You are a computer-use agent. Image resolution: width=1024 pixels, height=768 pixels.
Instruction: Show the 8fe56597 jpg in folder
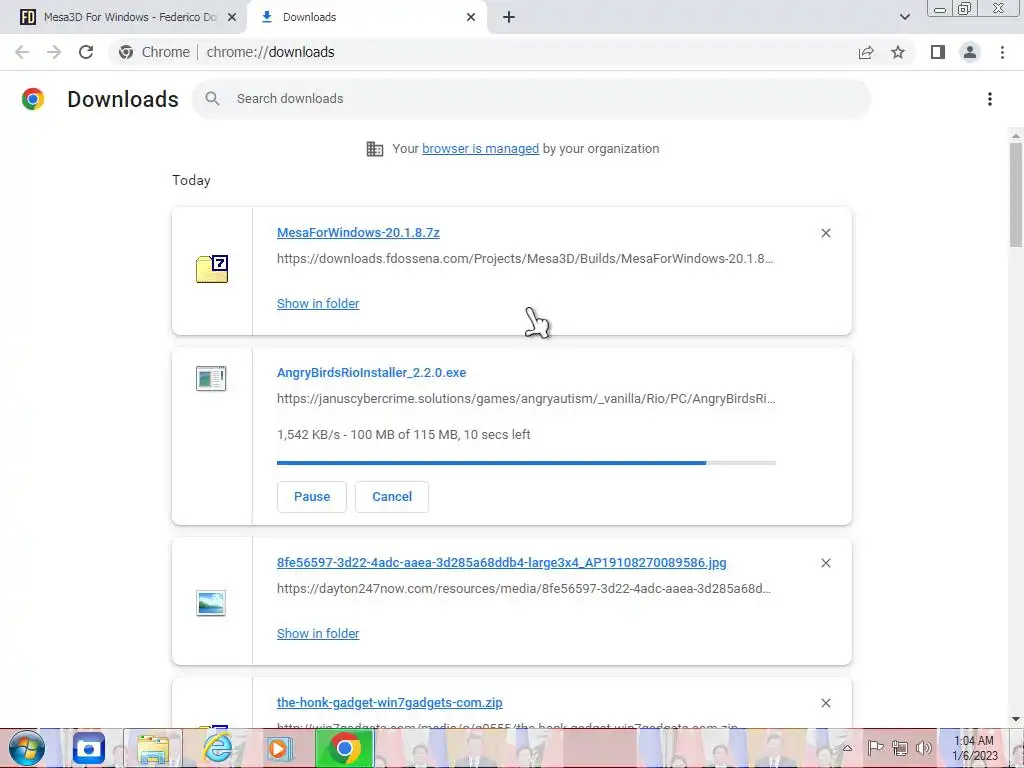pyautogui.click(x=318, y=633)
